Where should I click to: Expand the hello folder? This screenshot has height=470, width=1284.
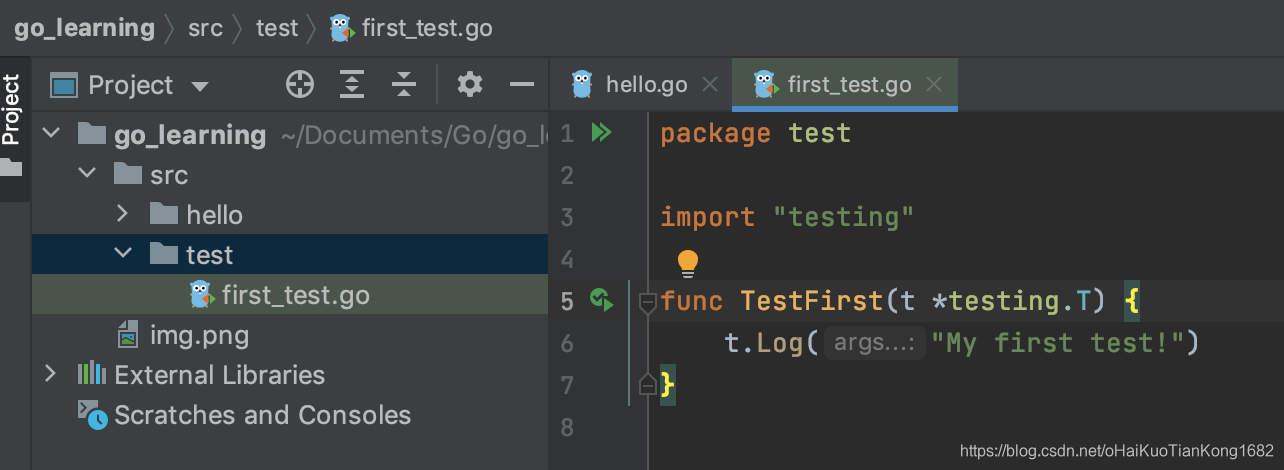[x=122, y=214]
